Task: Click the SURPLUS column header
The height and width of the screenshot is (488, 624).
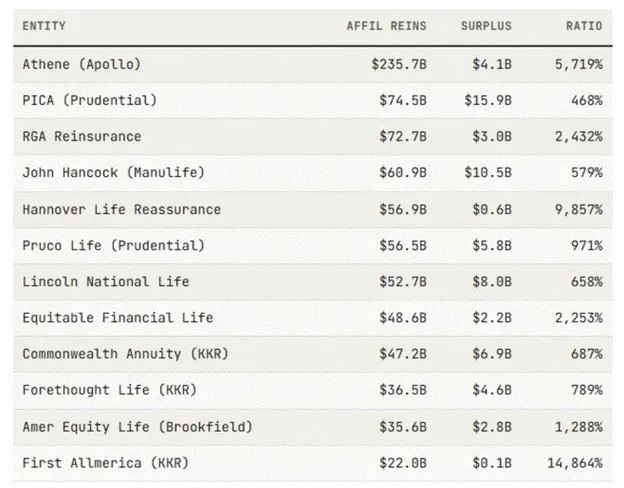Action: (x=486, y=26)
